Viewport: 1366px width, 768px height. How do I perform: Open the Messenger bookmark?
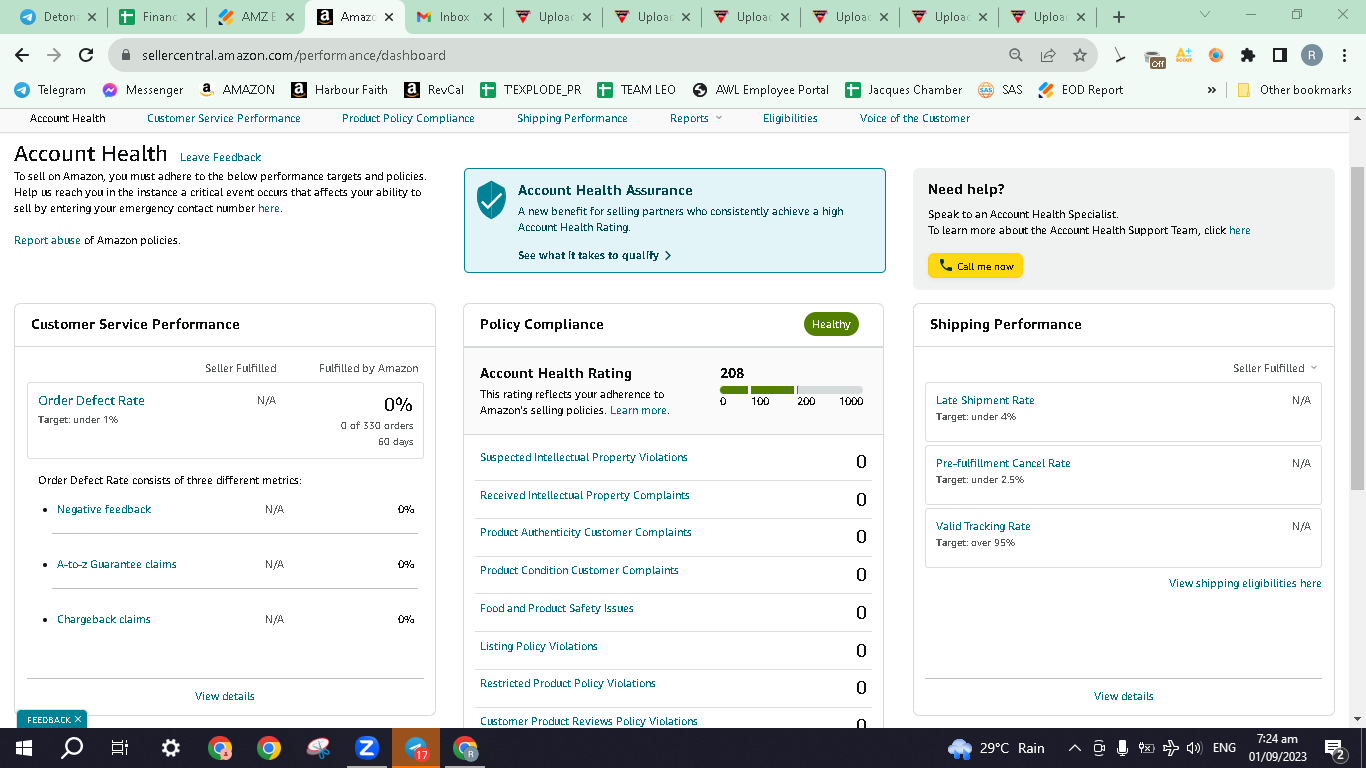(142, 90)
